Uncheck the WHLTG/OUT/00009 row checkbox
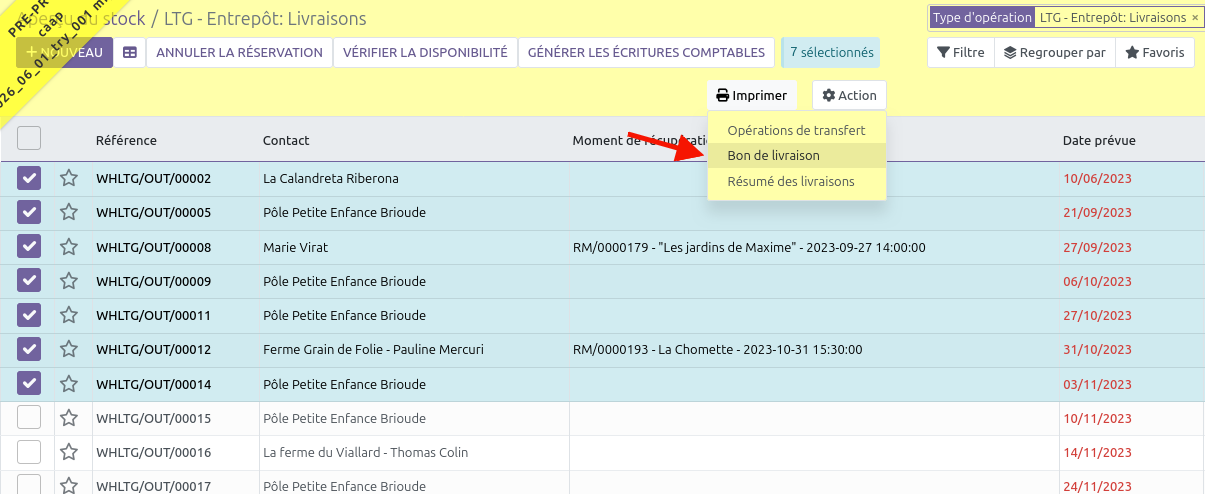The height and width of the screenshot is (494, 1205). click(x=29, y=281)
